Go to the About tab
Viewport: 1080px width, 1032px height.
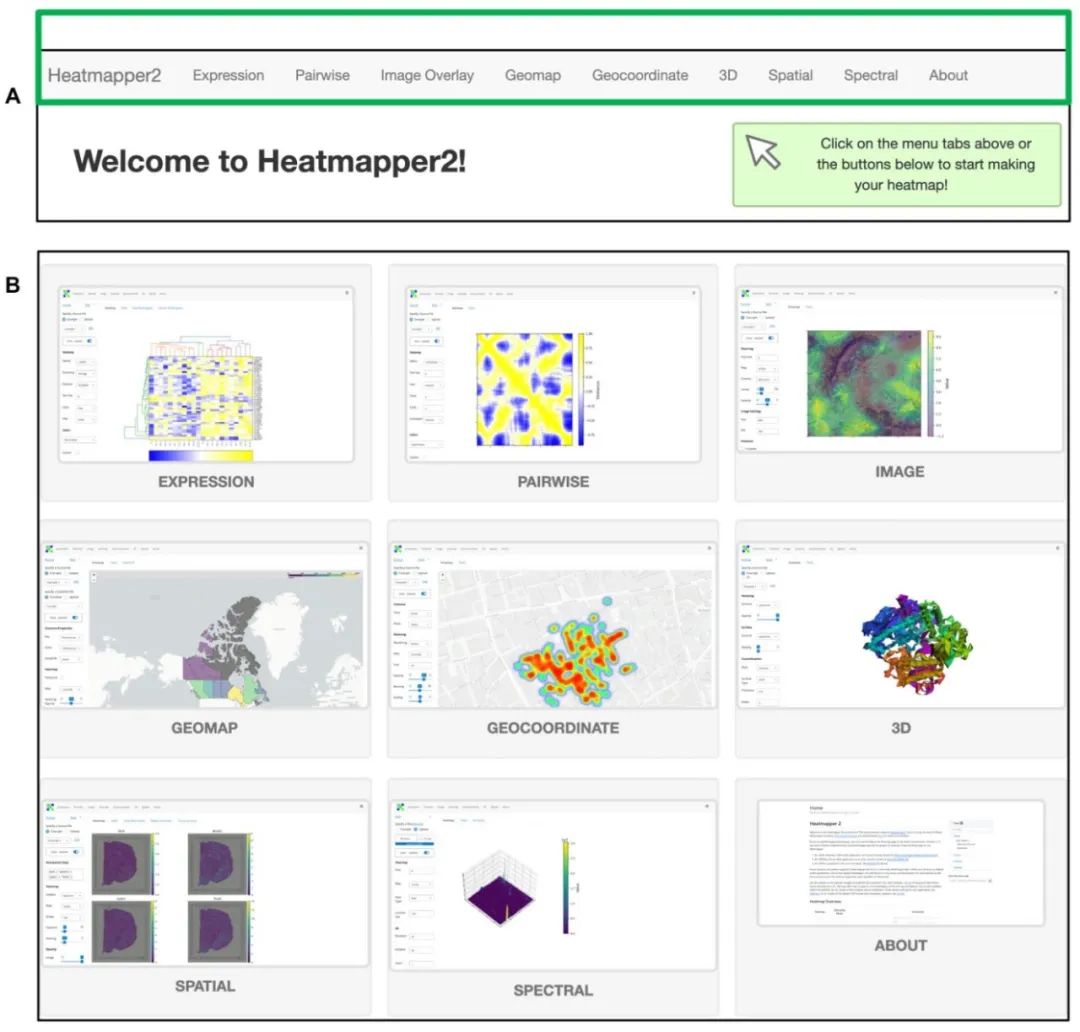(947, 75)
